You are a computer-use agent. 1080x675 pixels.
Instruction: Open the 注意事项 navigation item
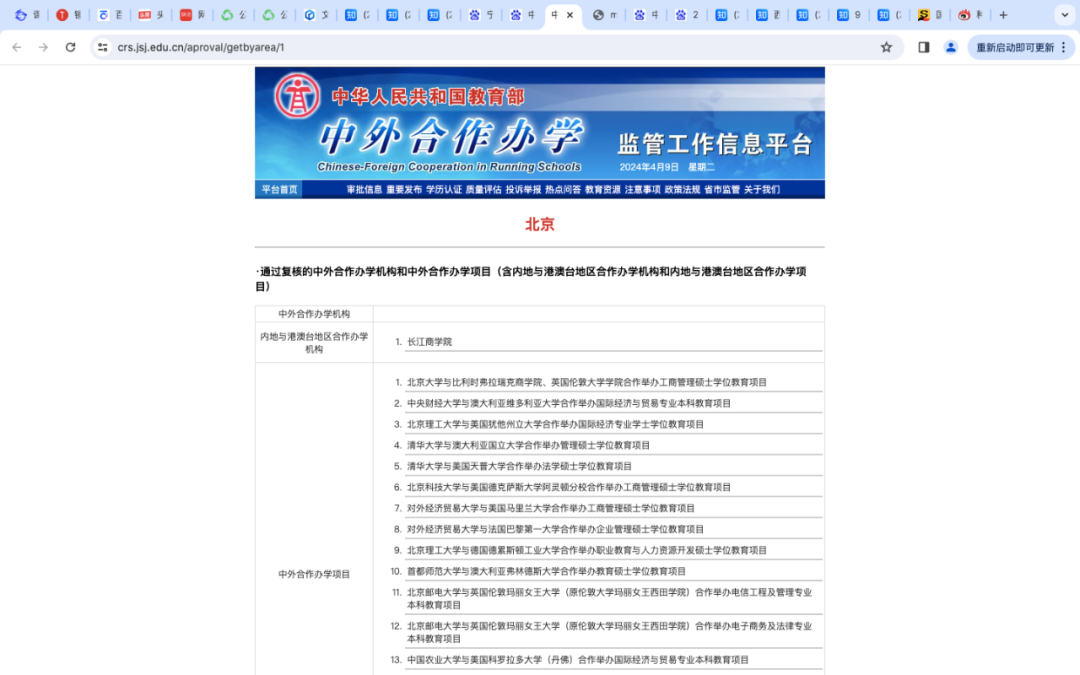643,189
